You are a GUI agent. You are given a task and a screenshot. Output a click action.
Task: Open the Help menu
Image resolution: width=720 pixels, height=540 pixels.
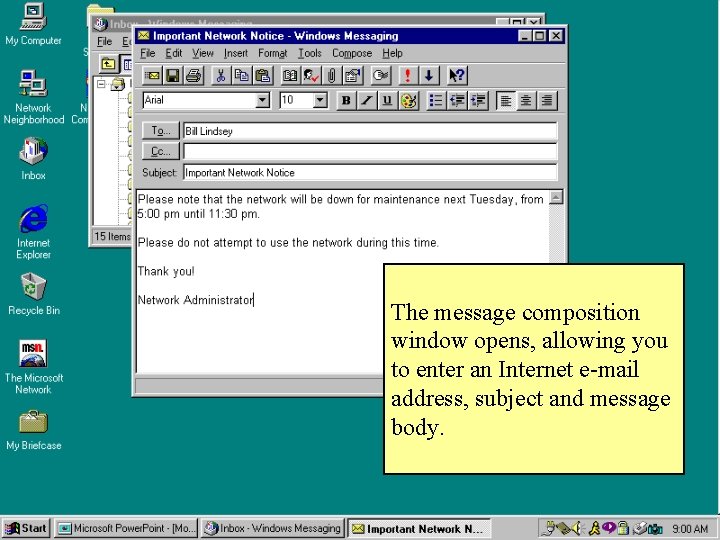(392, 53)
